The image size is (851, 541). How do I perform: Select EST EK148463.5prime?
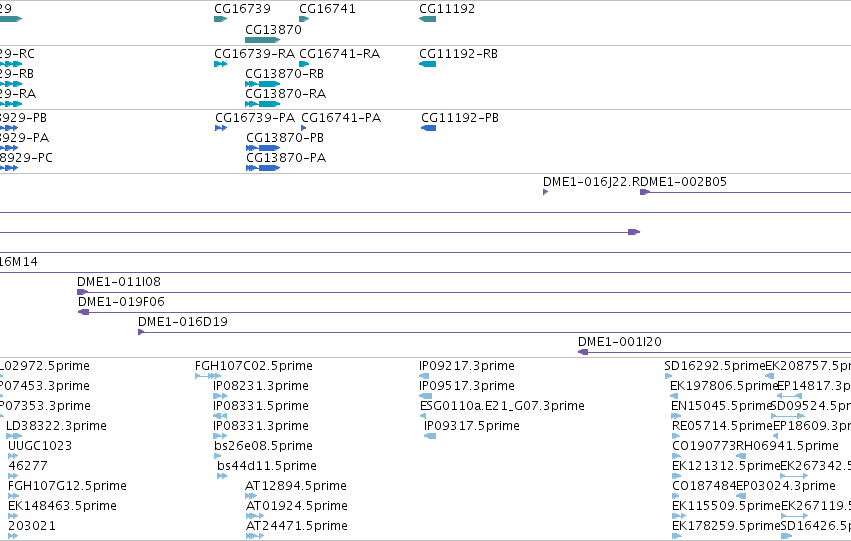click(x=62, y=506)
